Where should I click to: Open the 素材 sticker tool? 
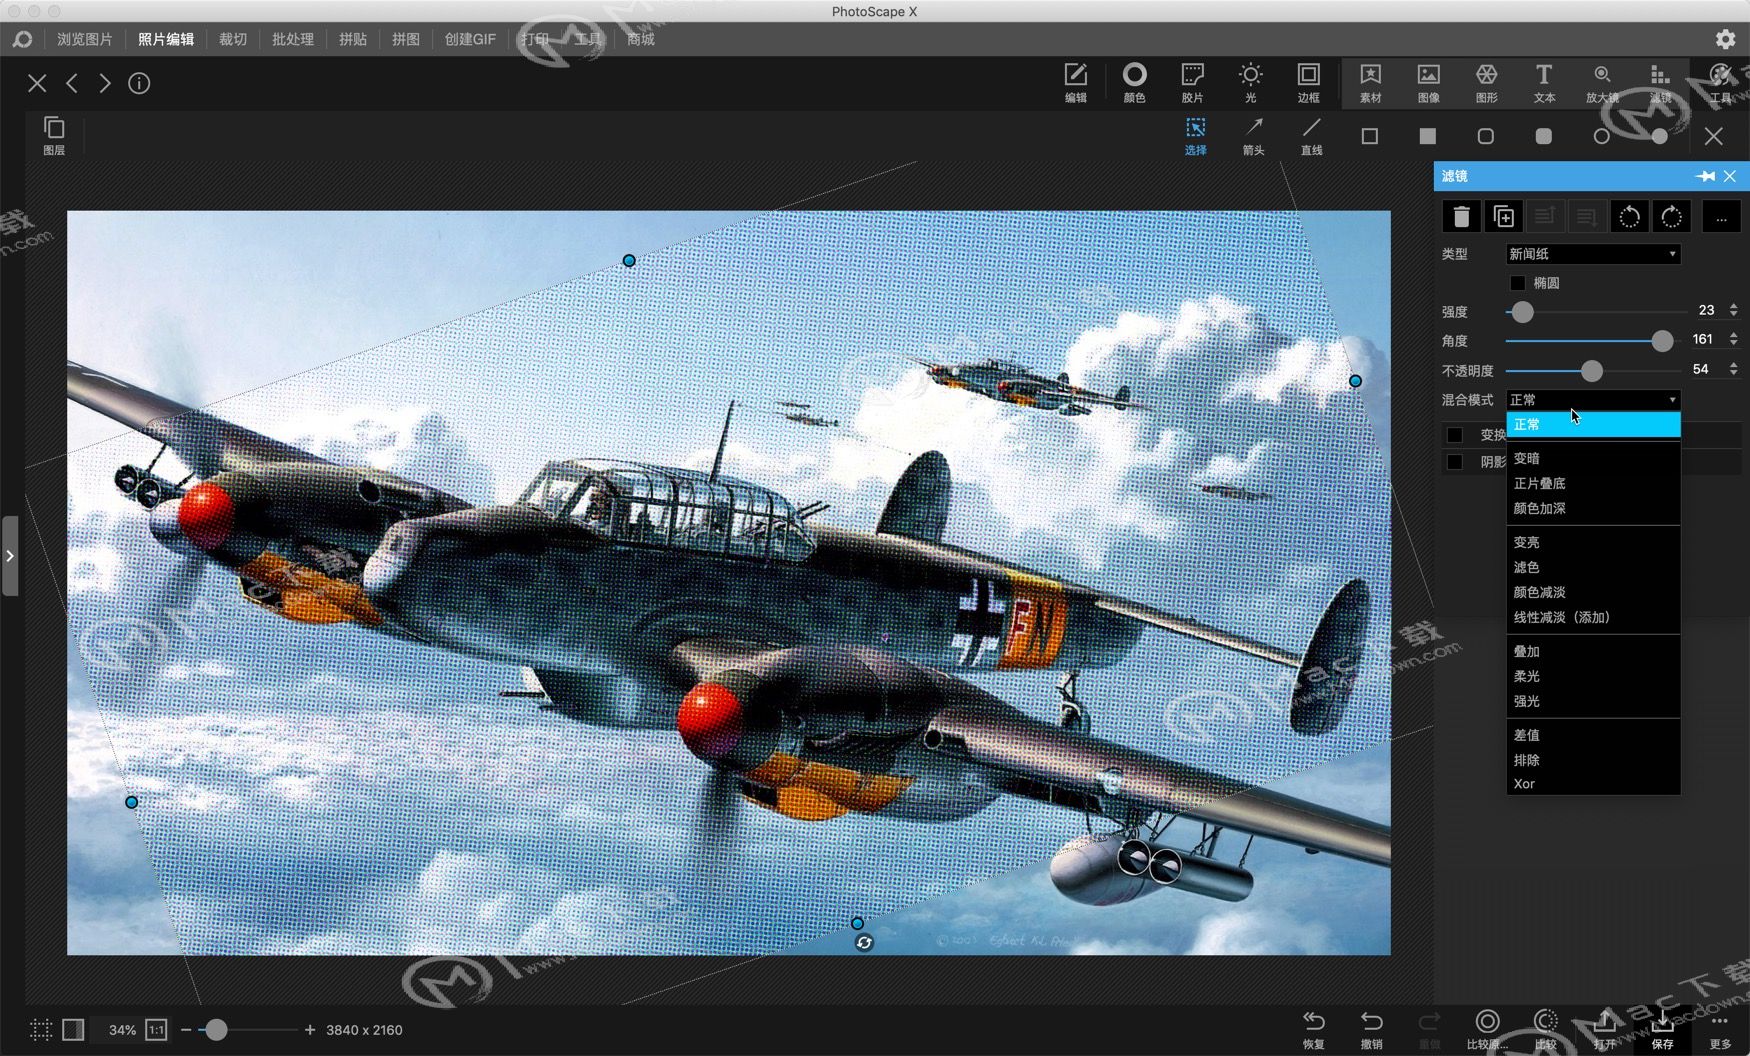pyautogui.click(x=1371, y=83)
